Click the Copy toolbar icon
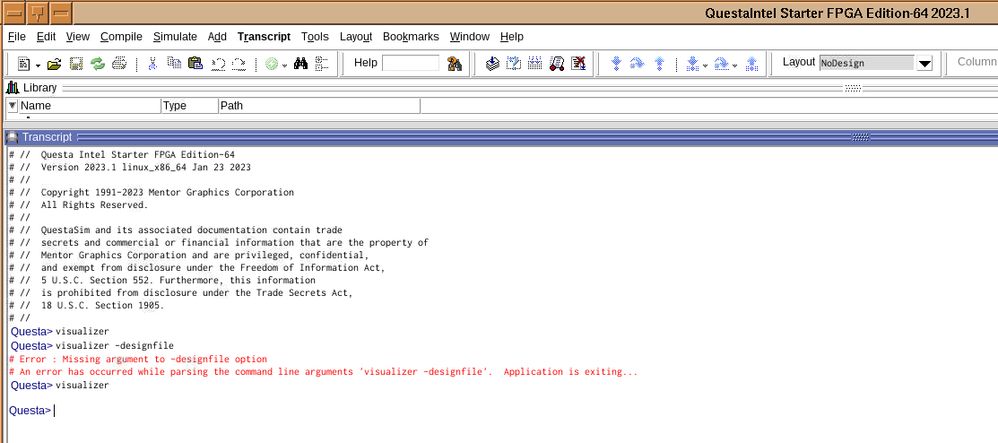Screen dimensions: 998x443 [x=174, y=64]
